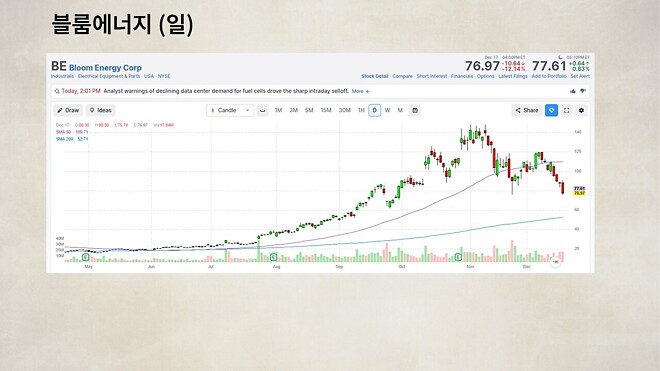The width and height of the screenshot is (660, 371).
Task: Click the earnings E marker near Aug
Action: point(274,257)
